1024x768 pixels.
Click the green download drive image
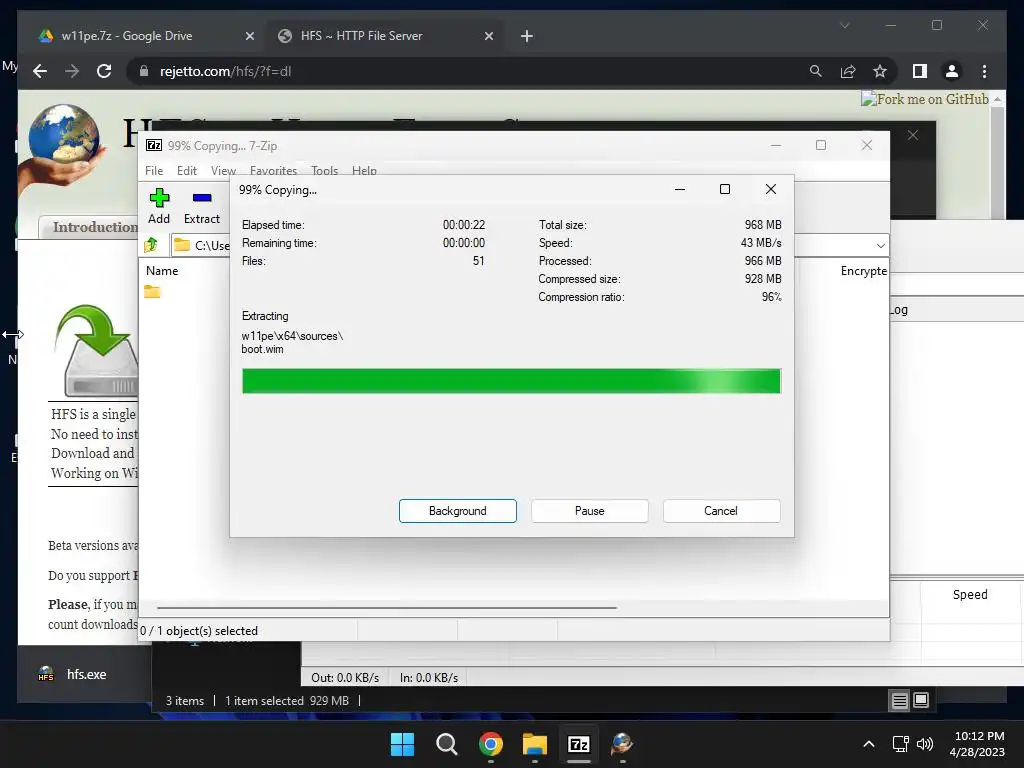click(97, 350)
